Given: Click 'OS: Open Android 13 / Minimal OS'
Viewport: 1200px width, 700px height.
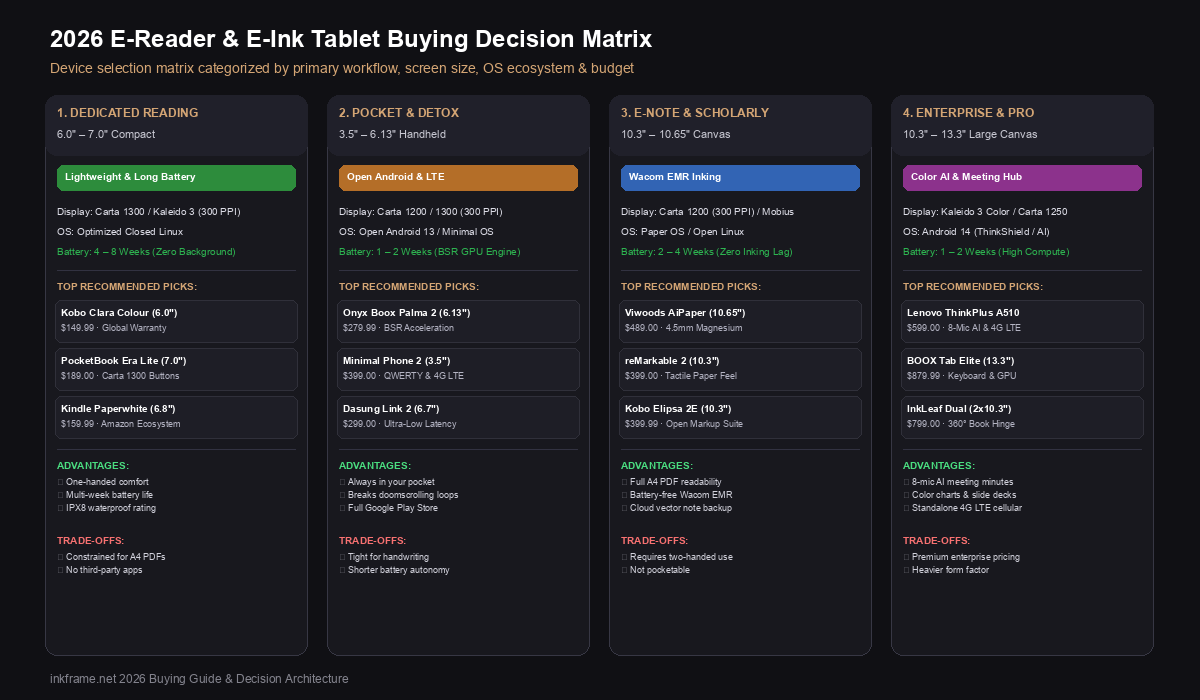Looking at the screenshot, I should tap(416, 232).
